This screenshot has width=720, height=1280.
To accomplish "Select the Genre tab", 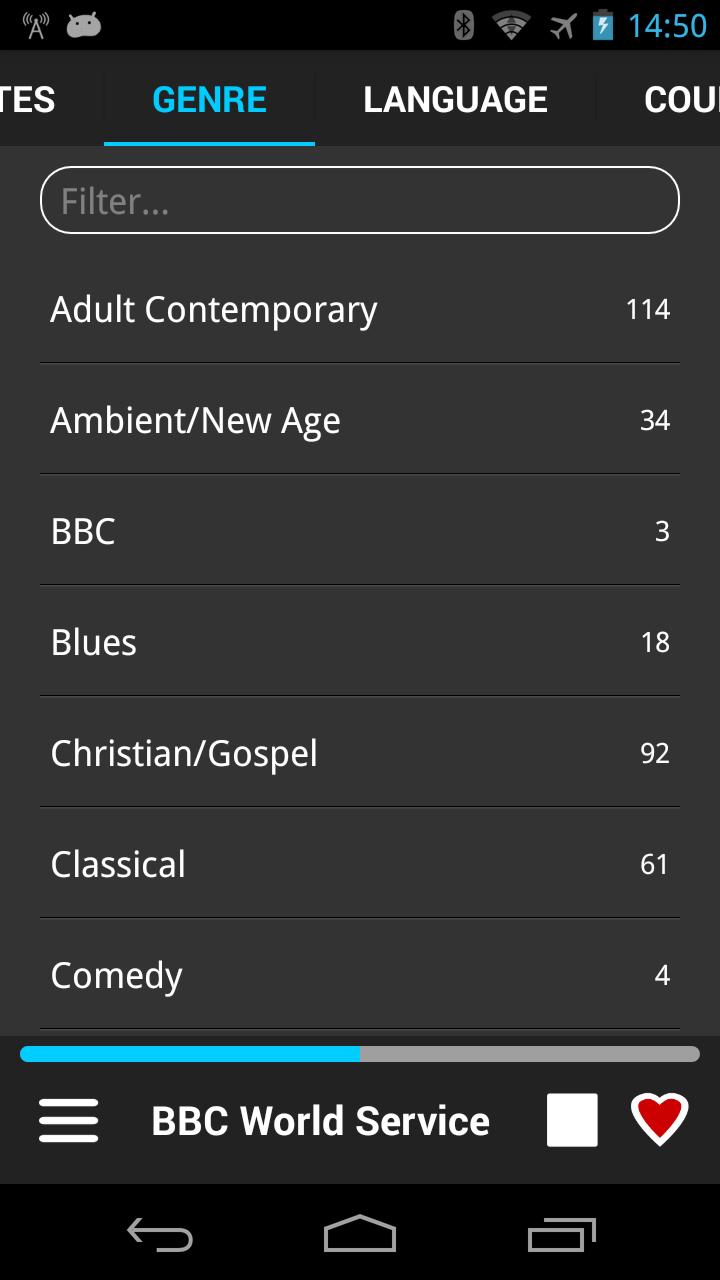I will [x=209, y=100].
